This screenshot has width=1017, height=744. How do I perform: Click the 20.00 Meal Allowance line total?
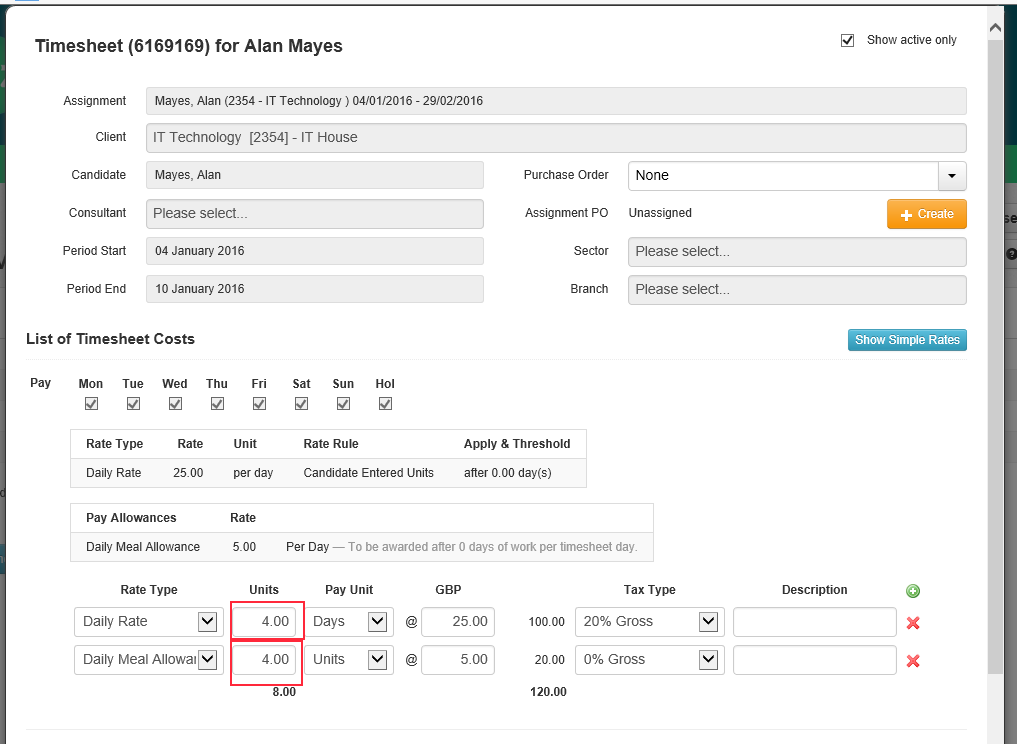549,660
